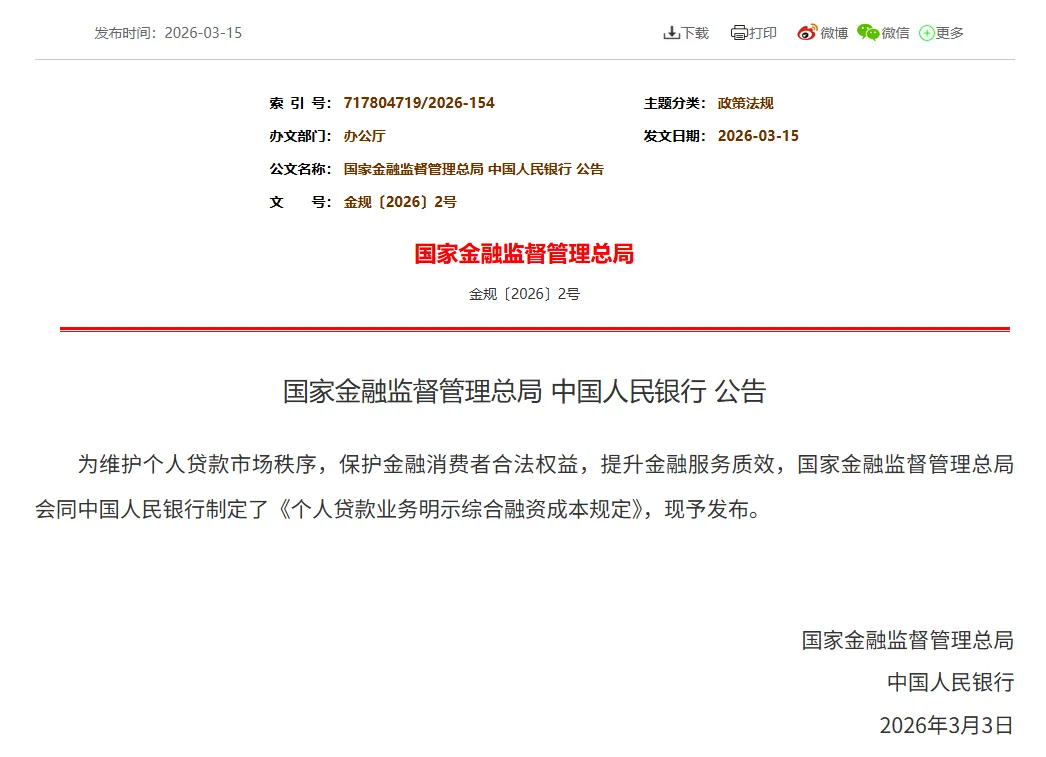Click the 索引号 field label
Screen dimensions: 1046x757
click(300, 103)
